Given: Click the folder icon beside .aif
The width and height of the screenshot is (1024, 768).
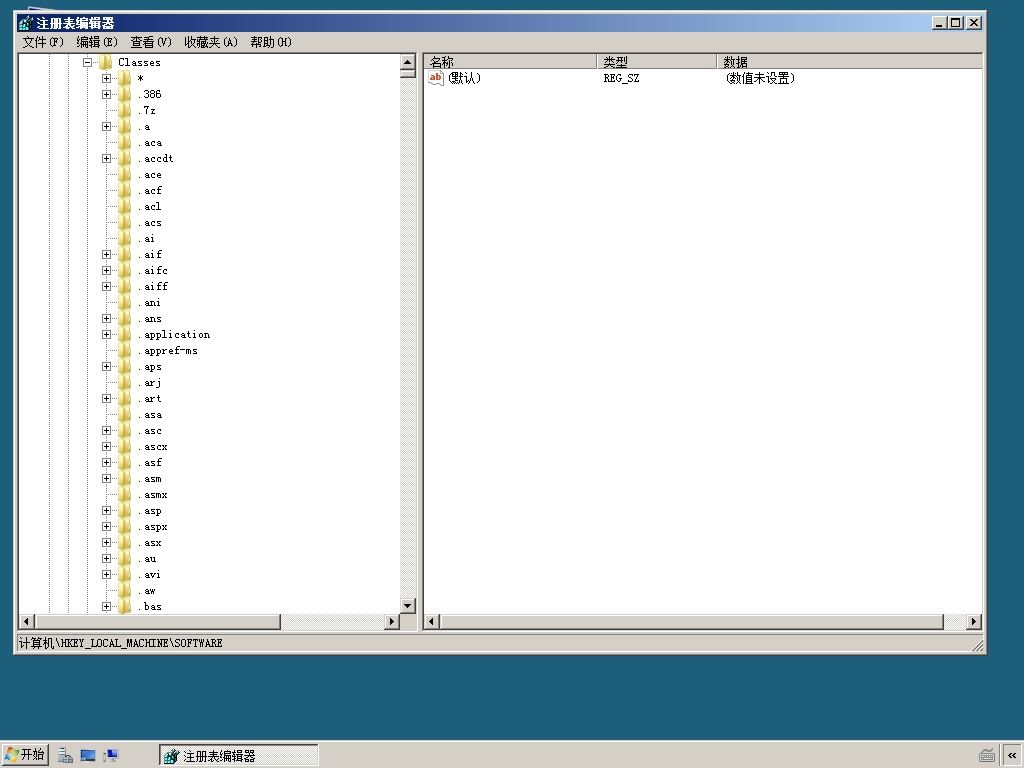Looking at the screenshot, I should pyautogui.click(x=124, y=255).
